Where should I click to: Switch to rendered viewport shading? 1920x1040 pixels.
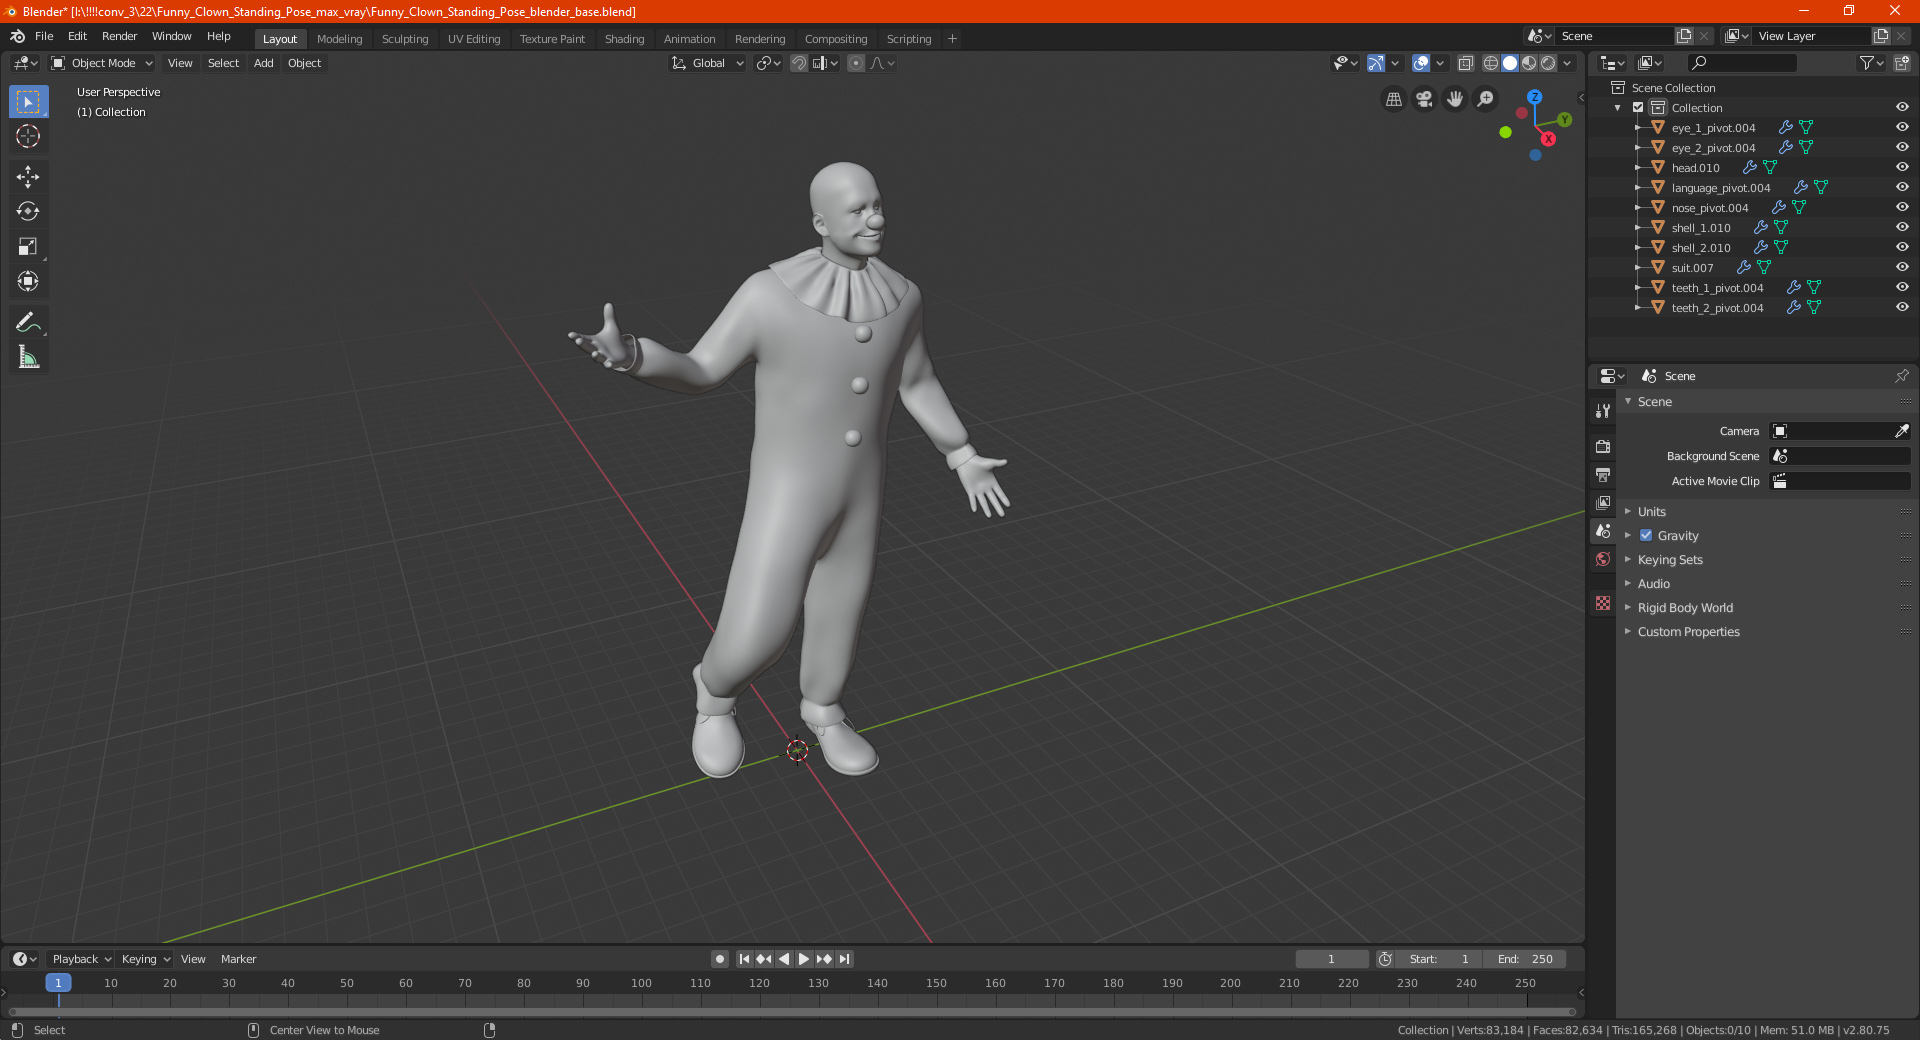coord(1548,63)
